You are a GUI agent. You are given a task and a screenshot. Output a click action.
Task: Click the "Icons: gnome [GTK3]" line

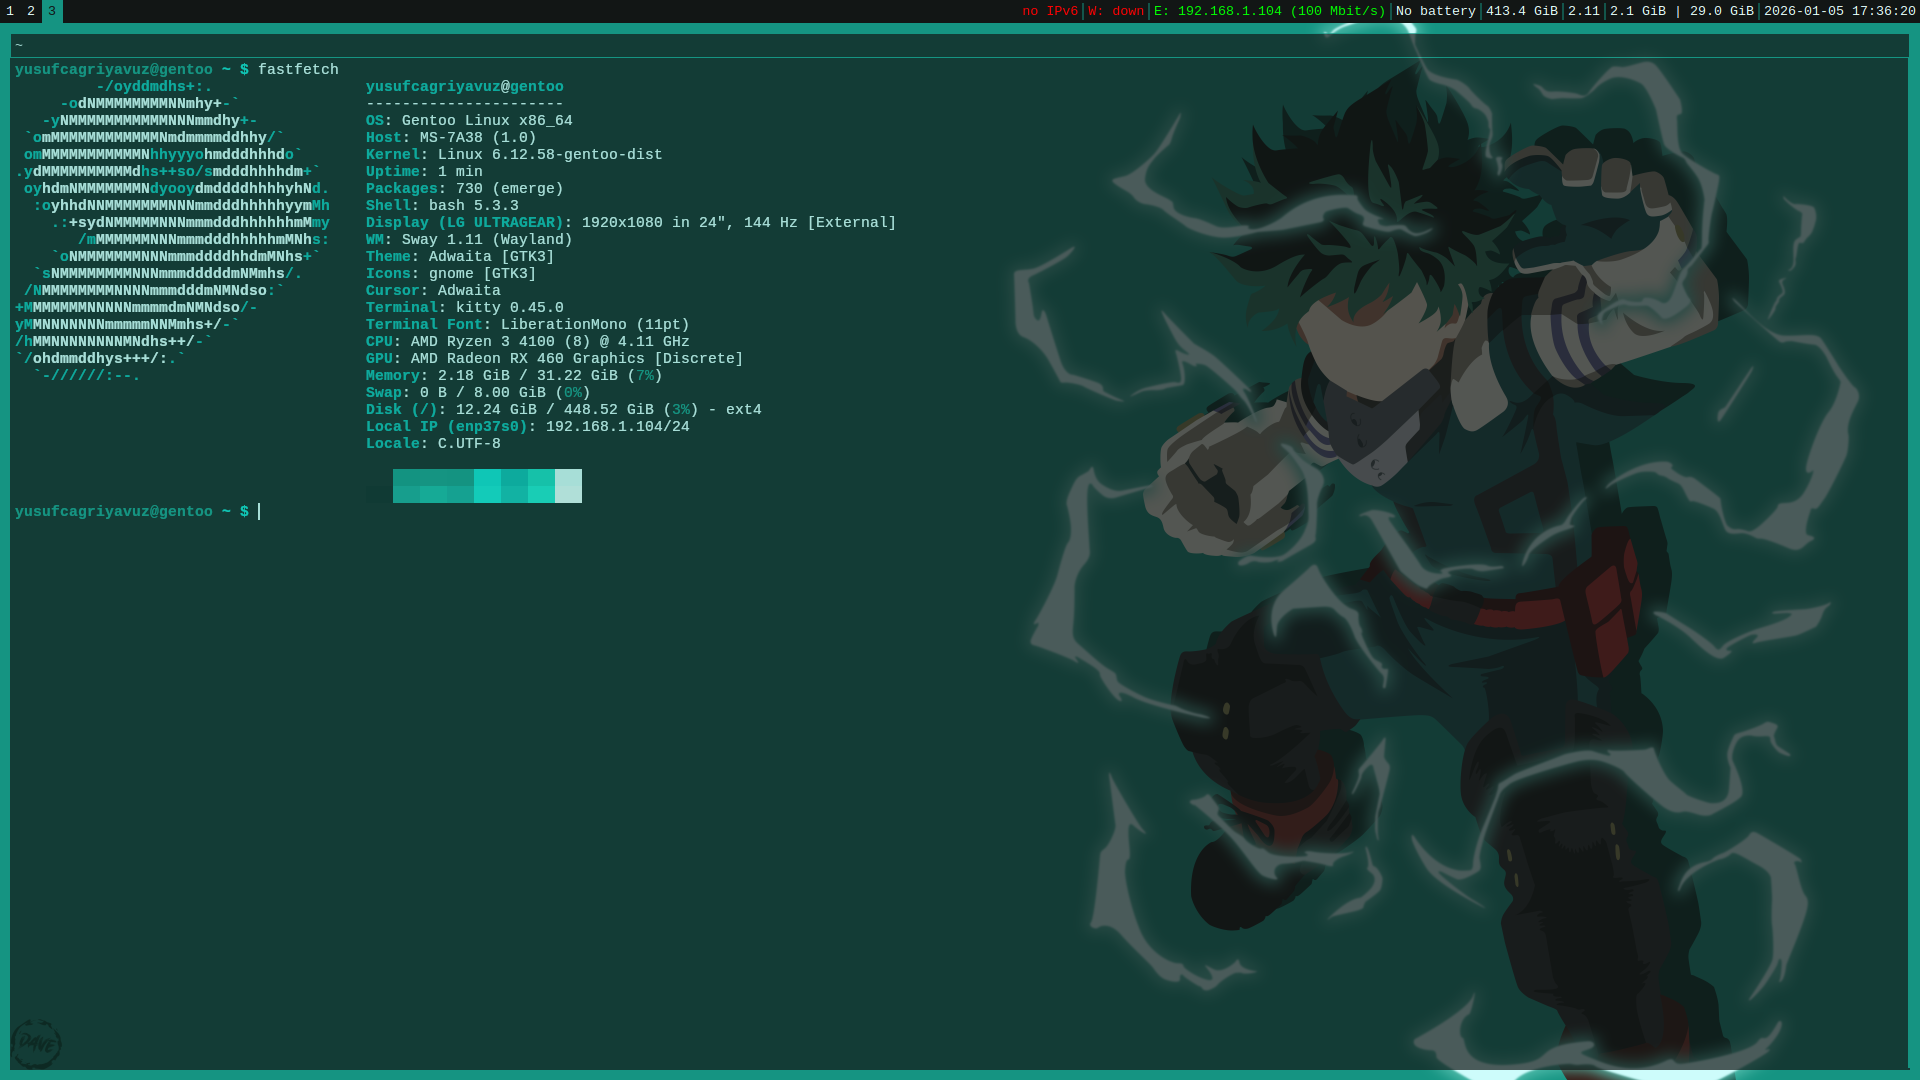coord(451,274)
